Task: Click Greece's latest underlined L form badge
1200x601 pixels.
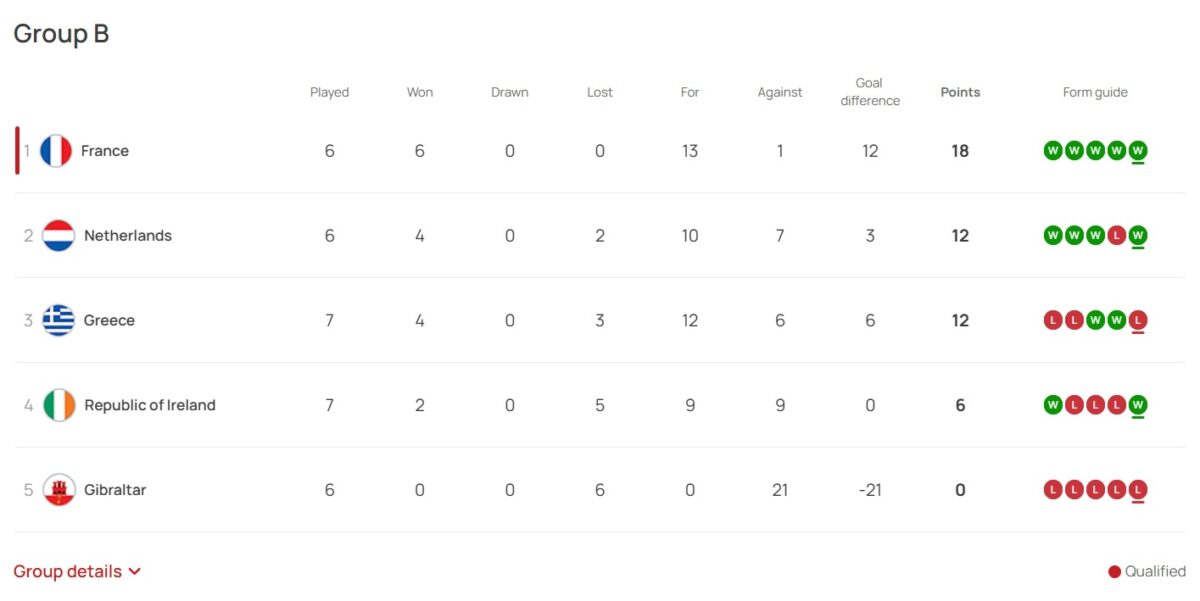Action: (1138, 321)
